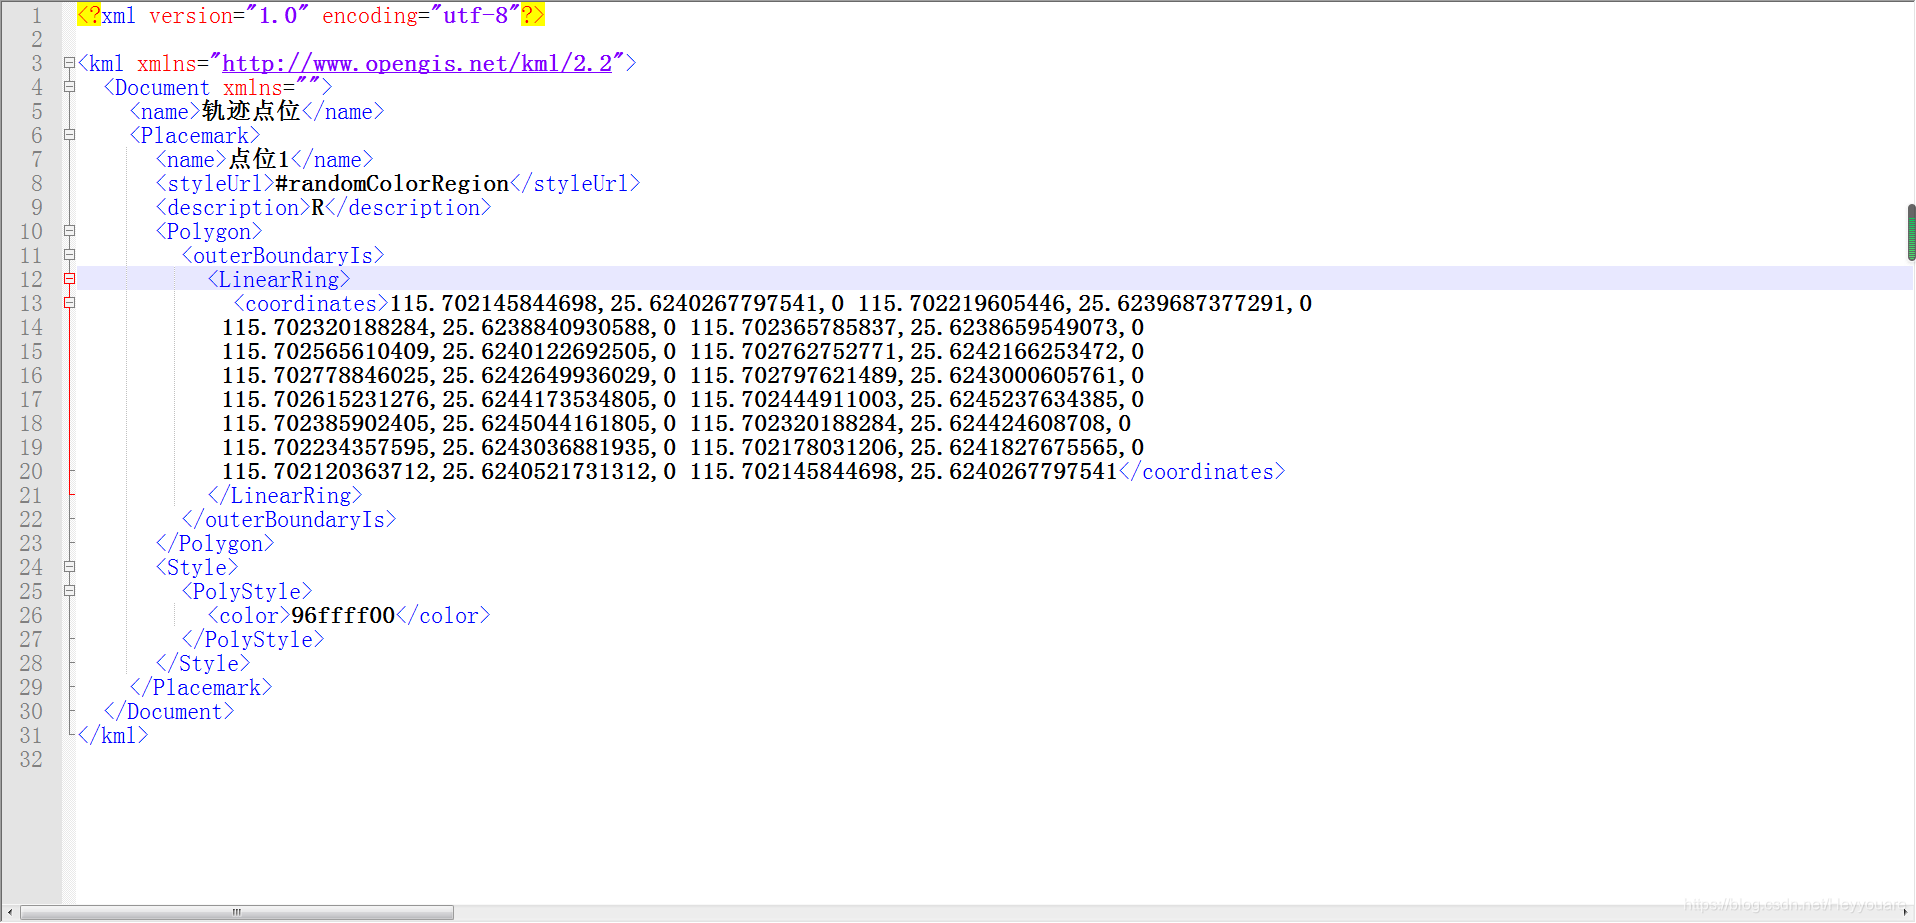Collapse the outerBoundaryIs fold marker
The height and width of the screenshot is (923, 1916).
(69, 255)
